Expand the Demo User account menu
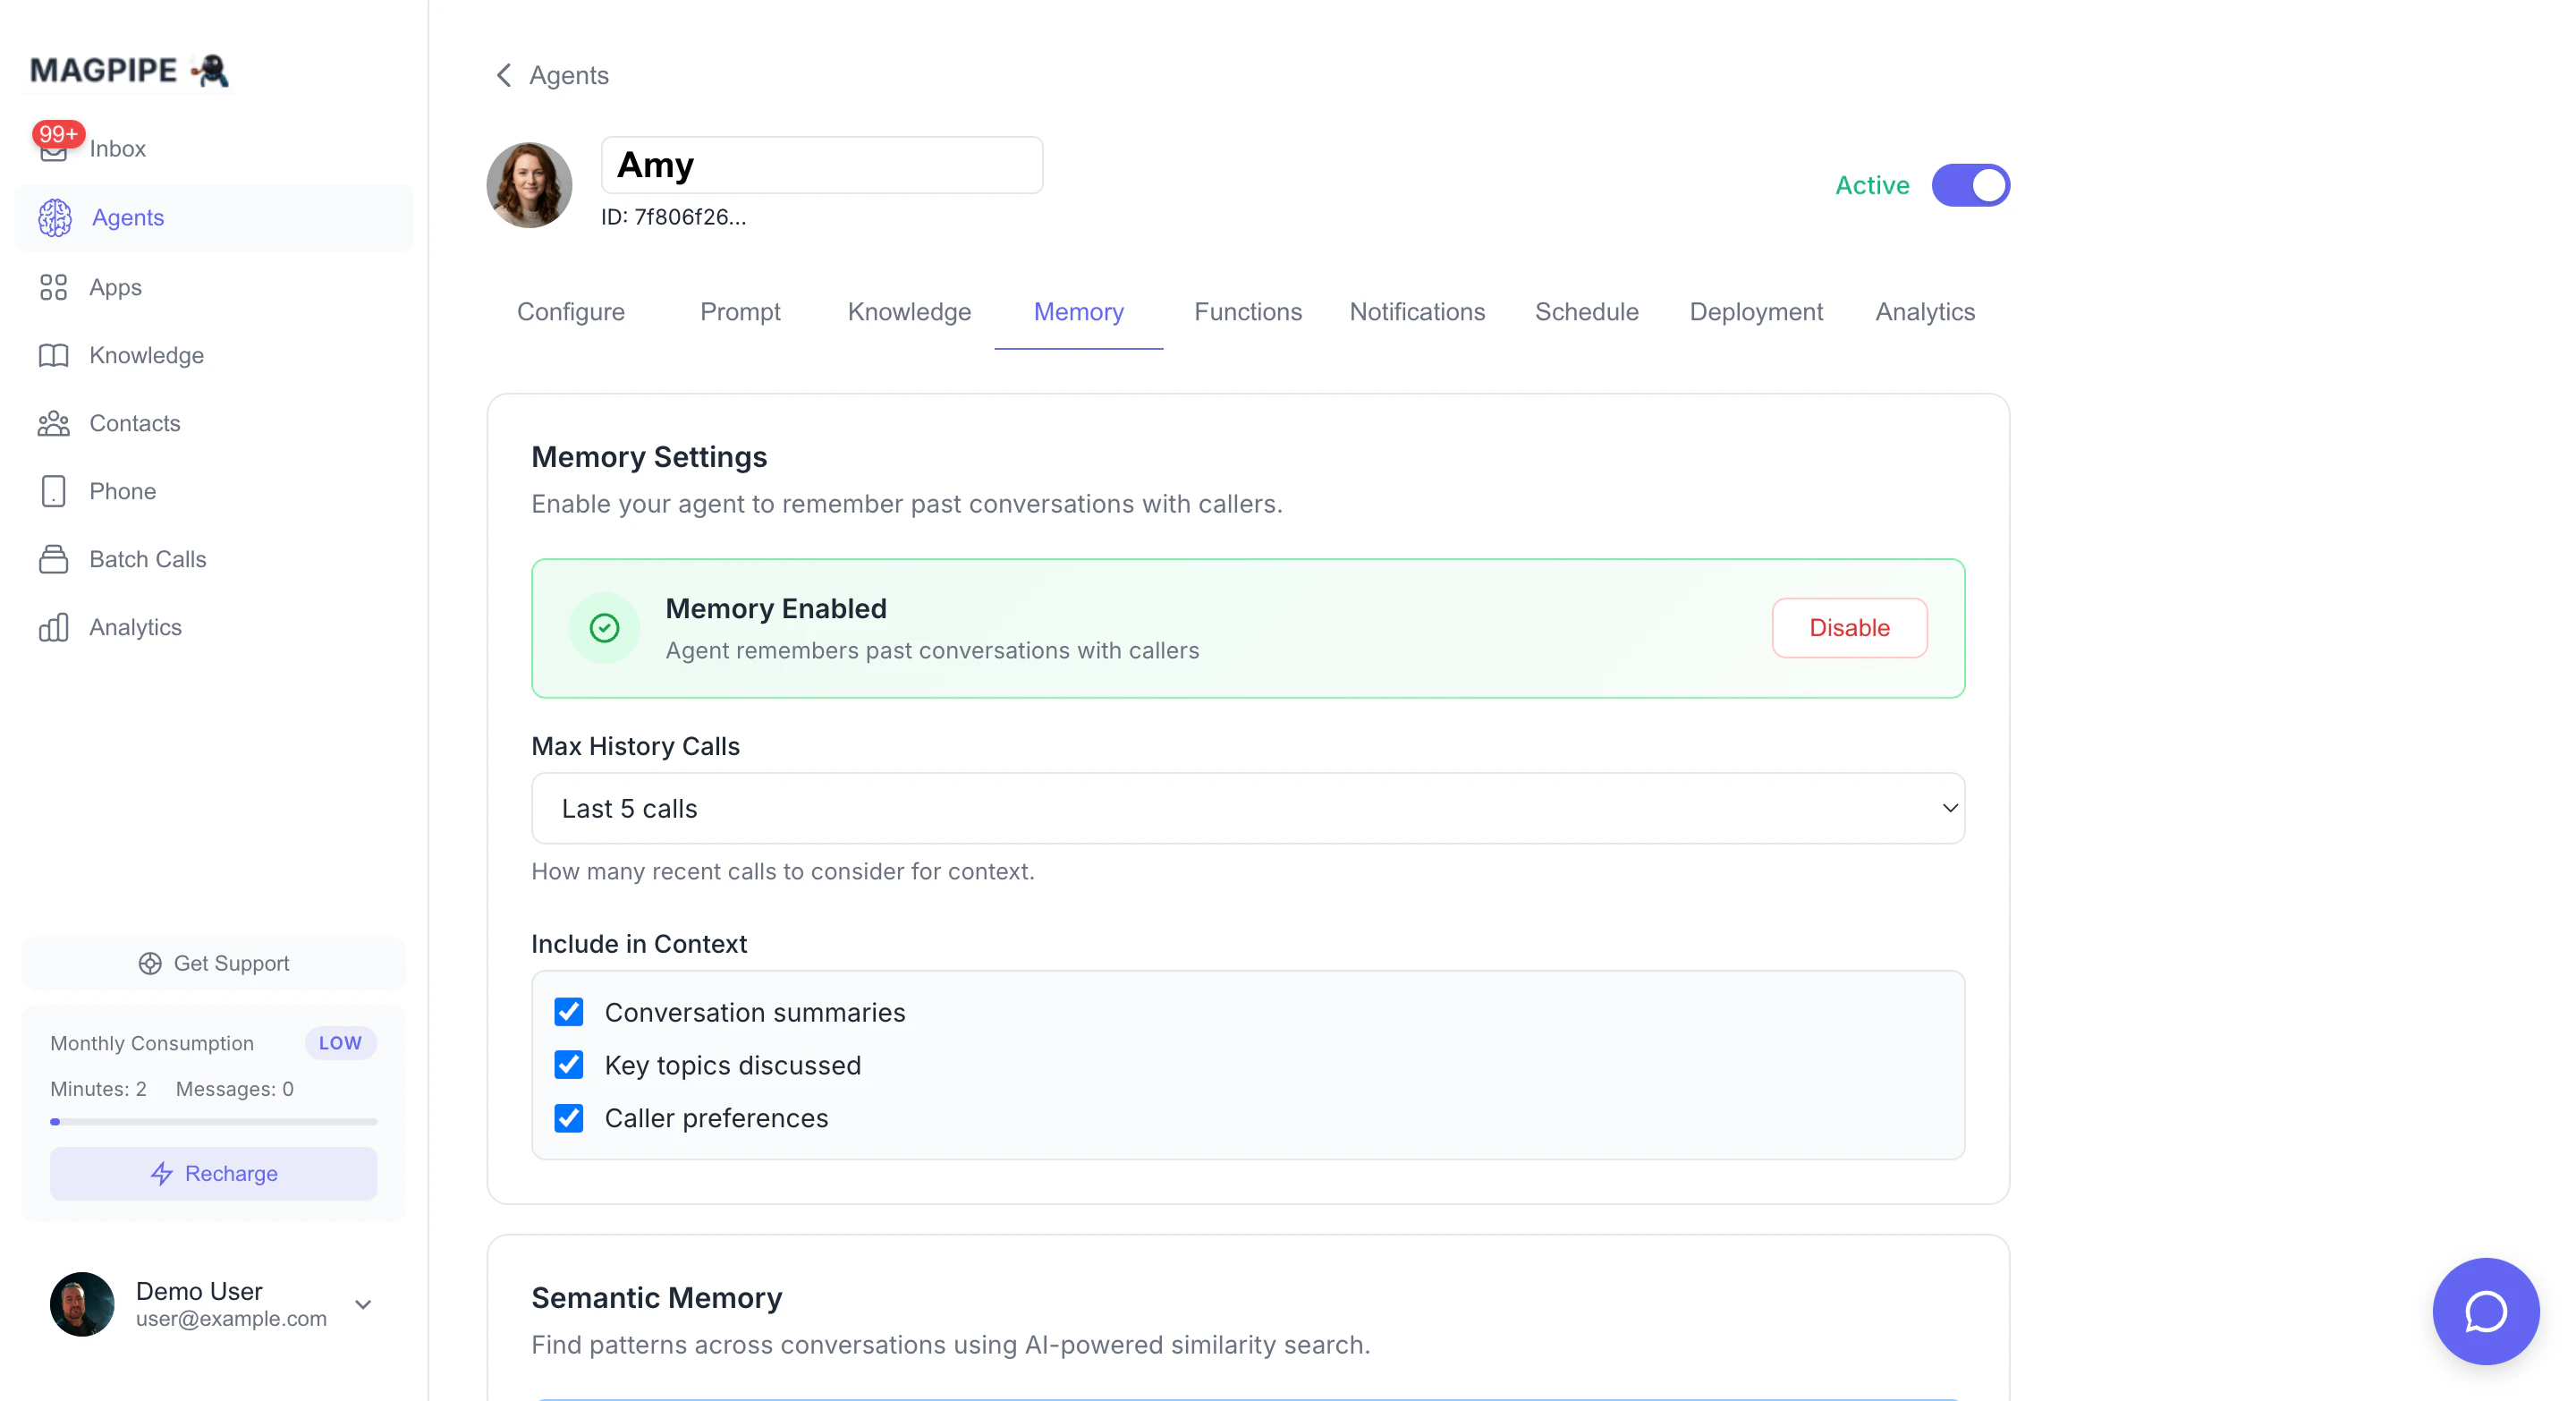Viewport: 2576px width, 1401px height. tap(363, 1304)
